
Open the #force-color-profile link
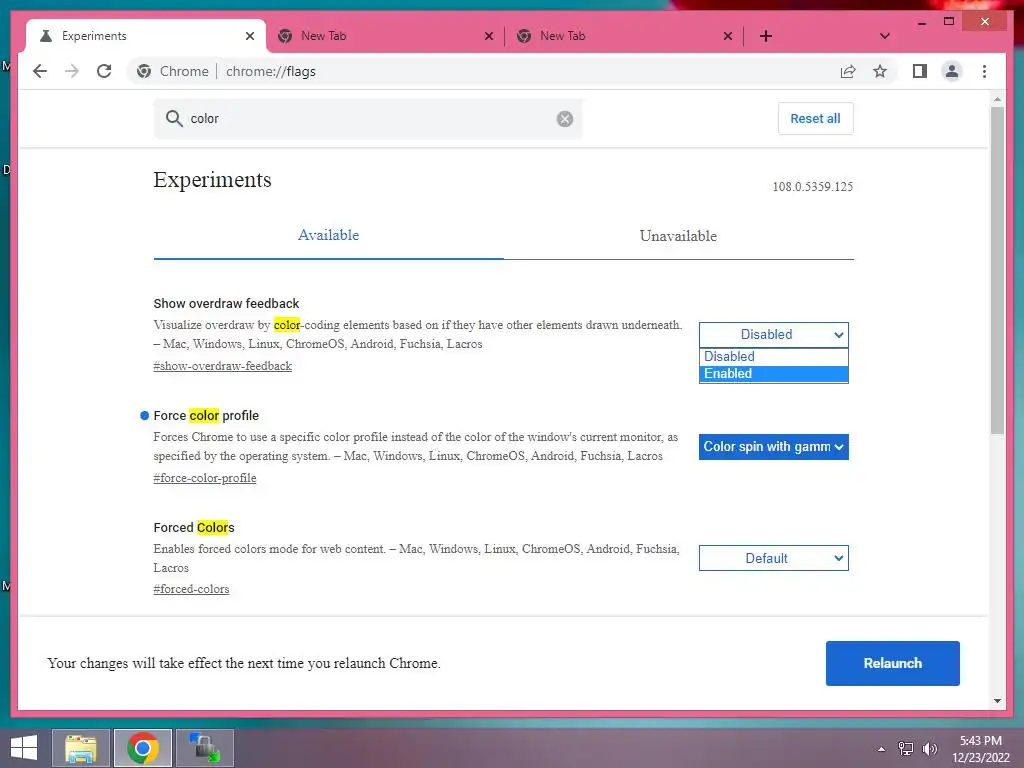205,478
